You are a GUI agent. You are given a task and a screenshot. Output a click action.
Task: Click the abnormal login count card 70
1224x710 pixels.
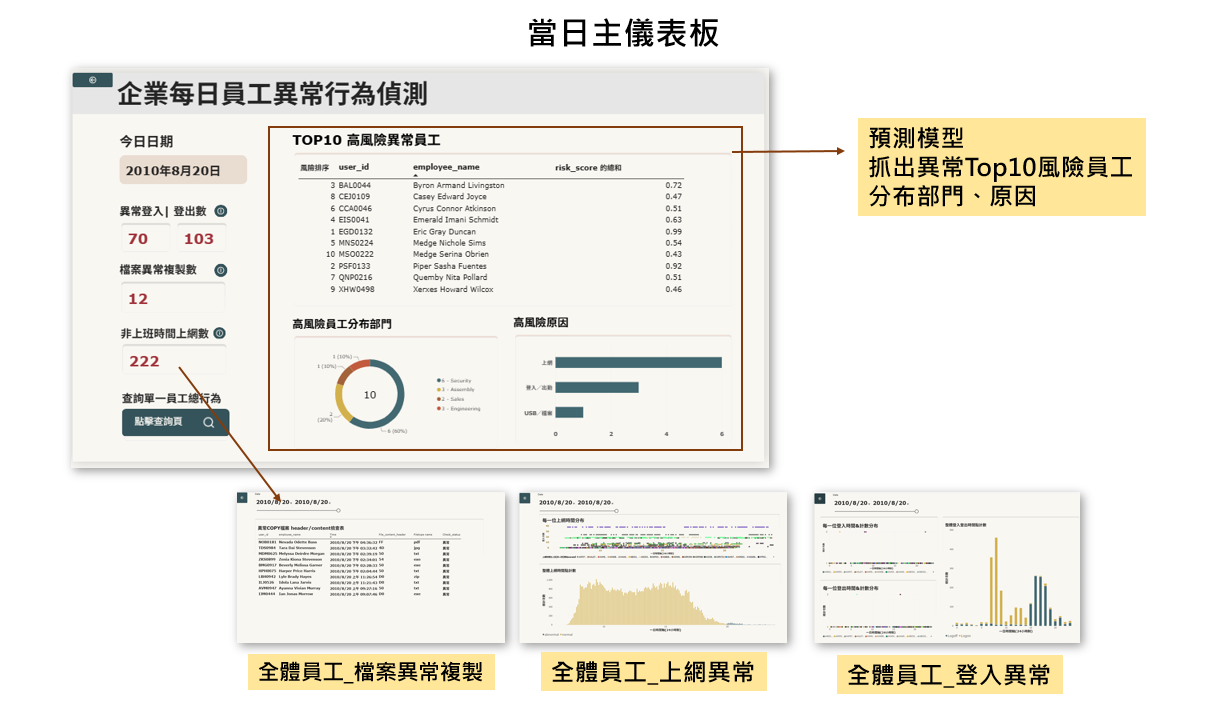(146, 239)
